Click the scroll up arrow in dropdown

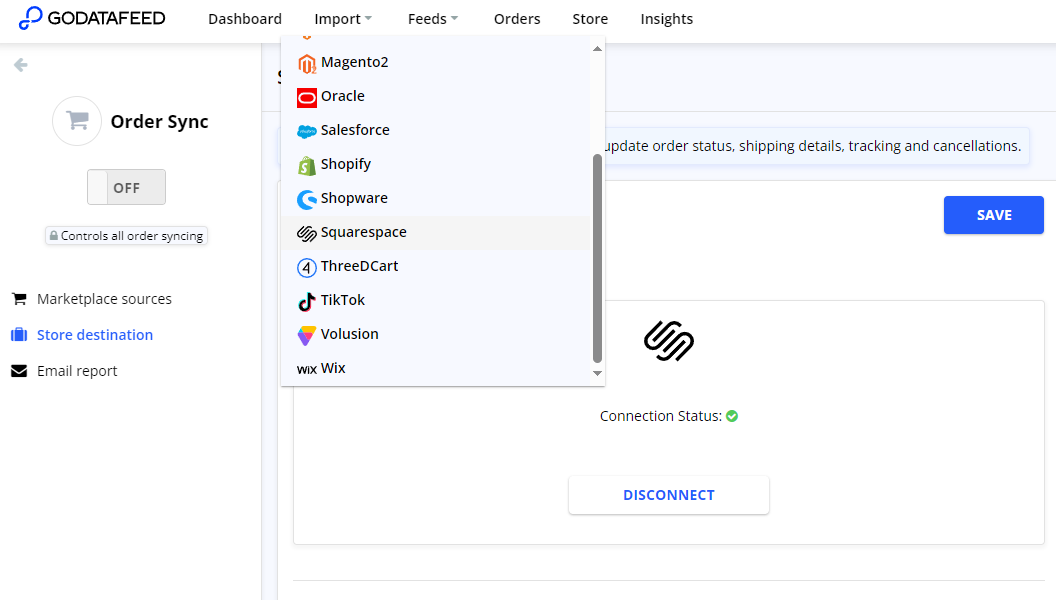click(x=597, y=48)
